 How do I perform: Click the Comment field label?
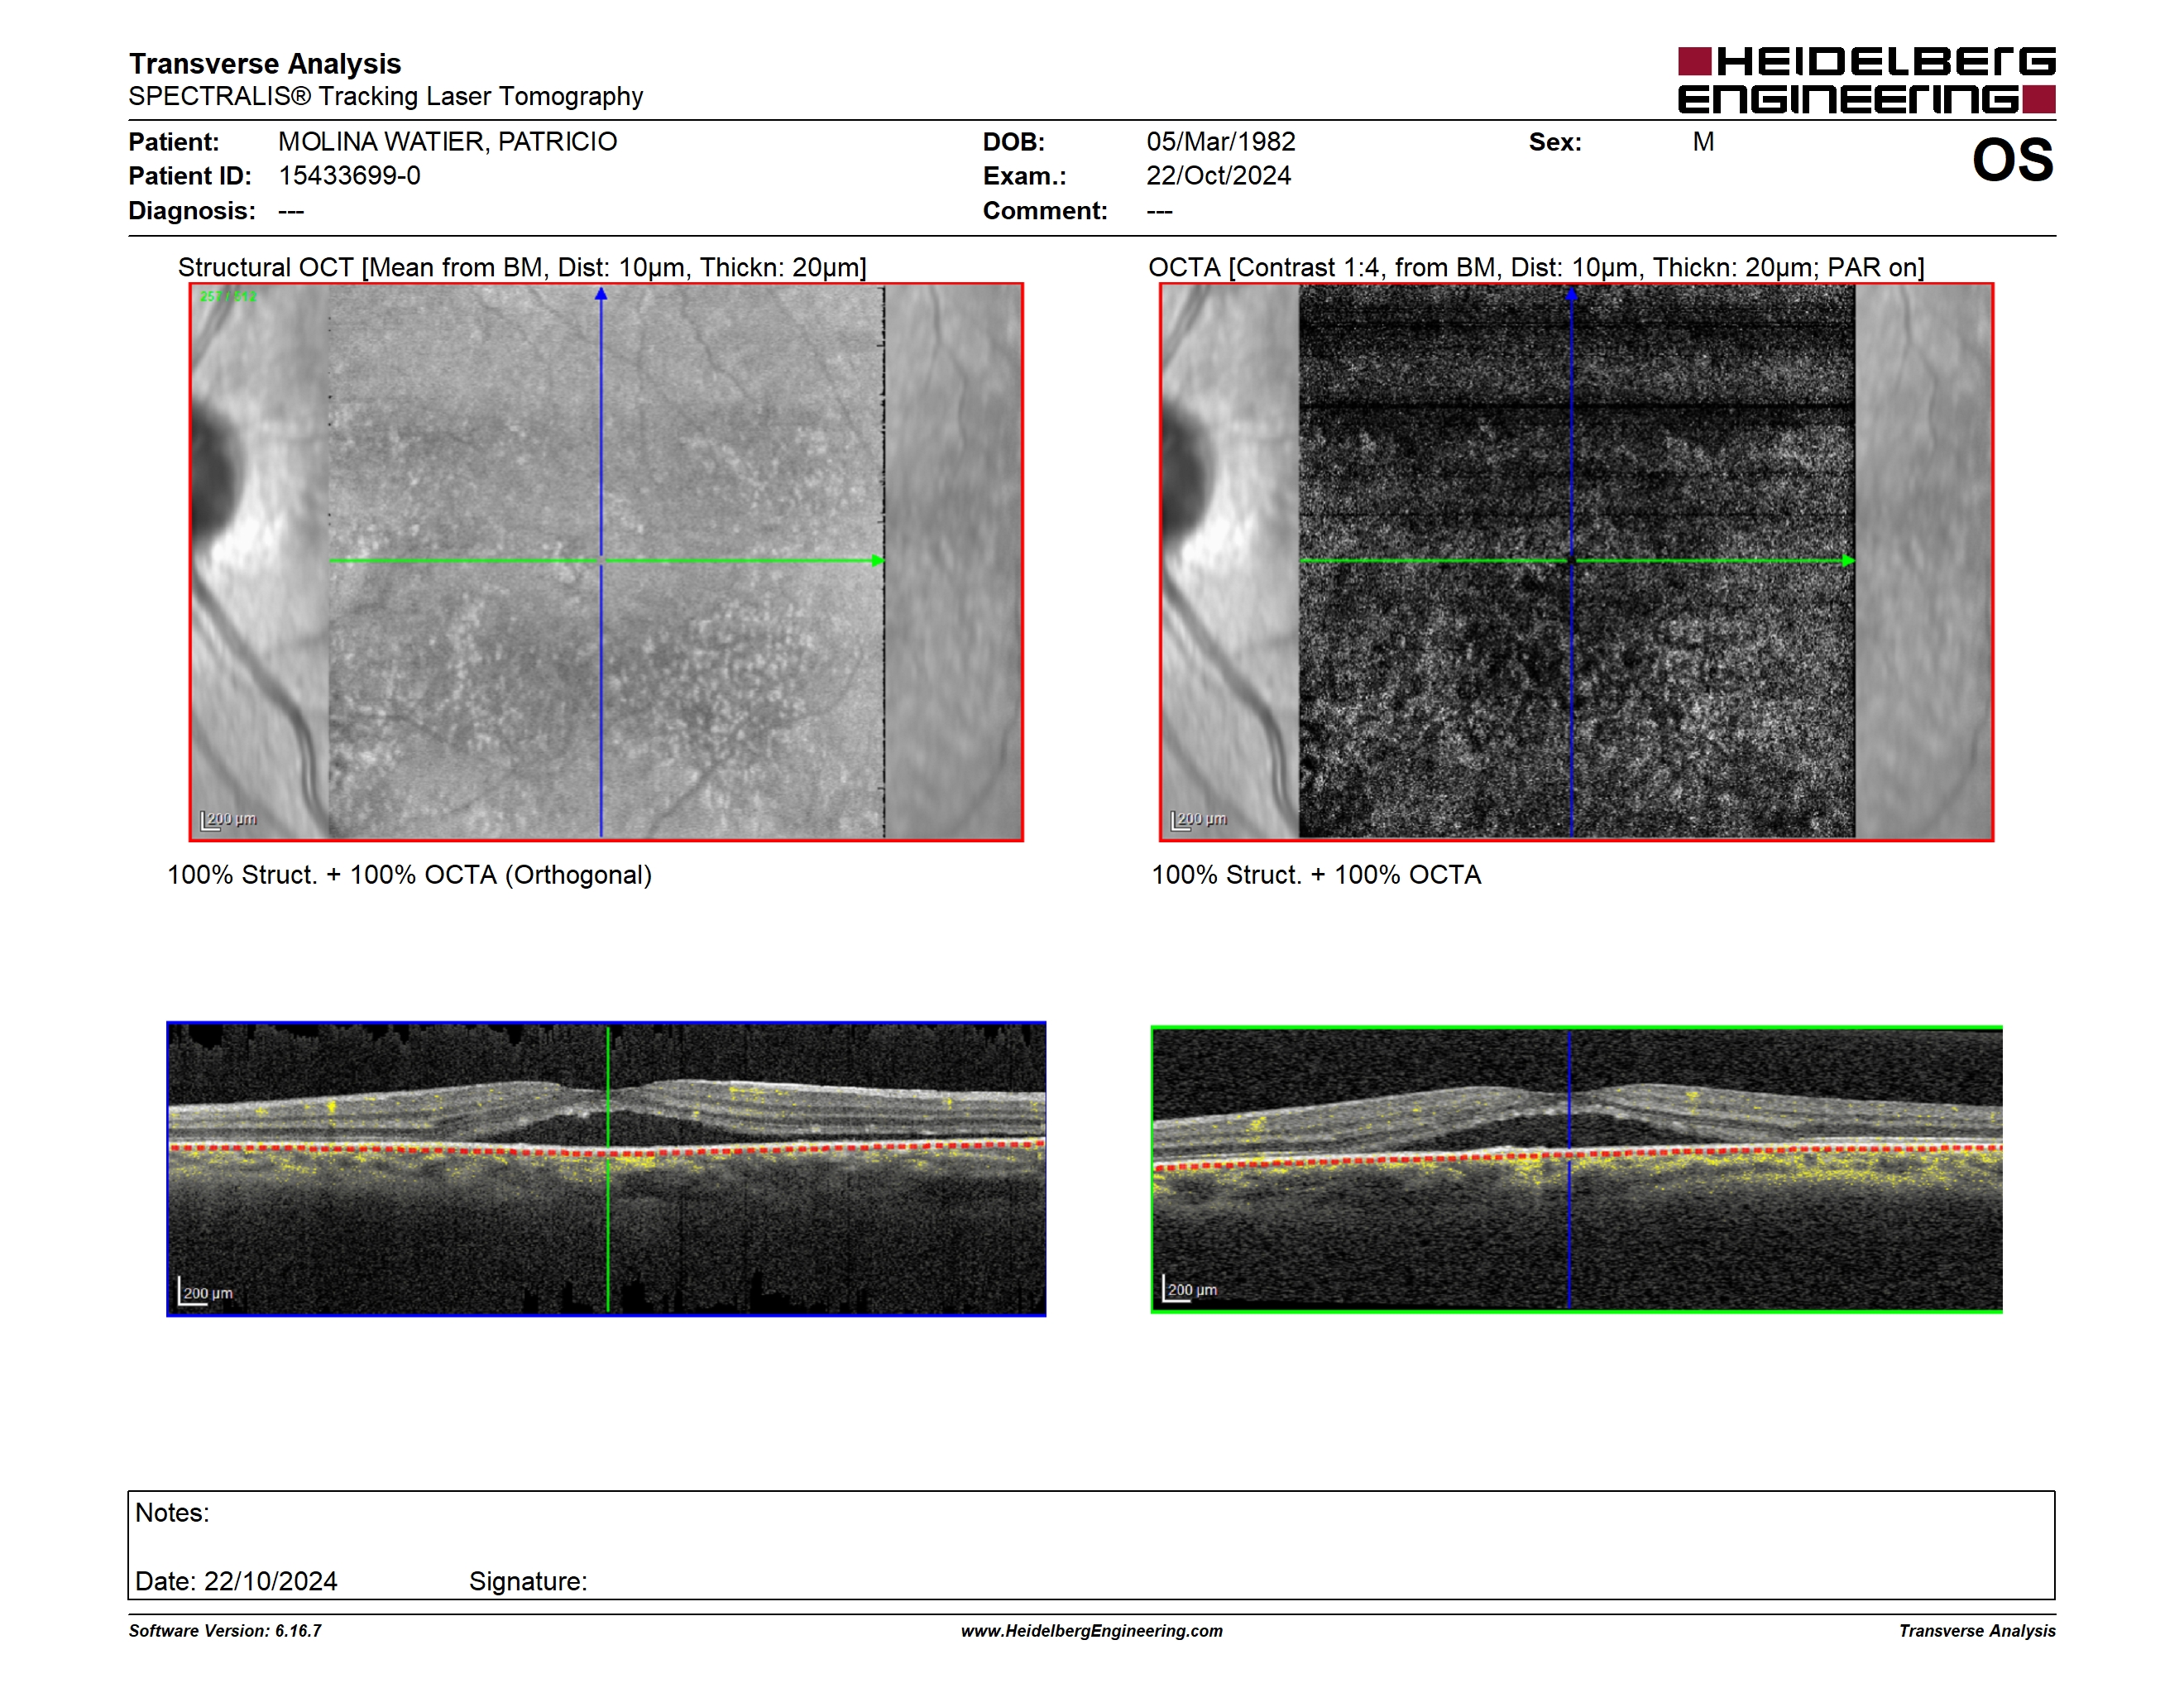pyautogui.click(x=1045, y=211)
